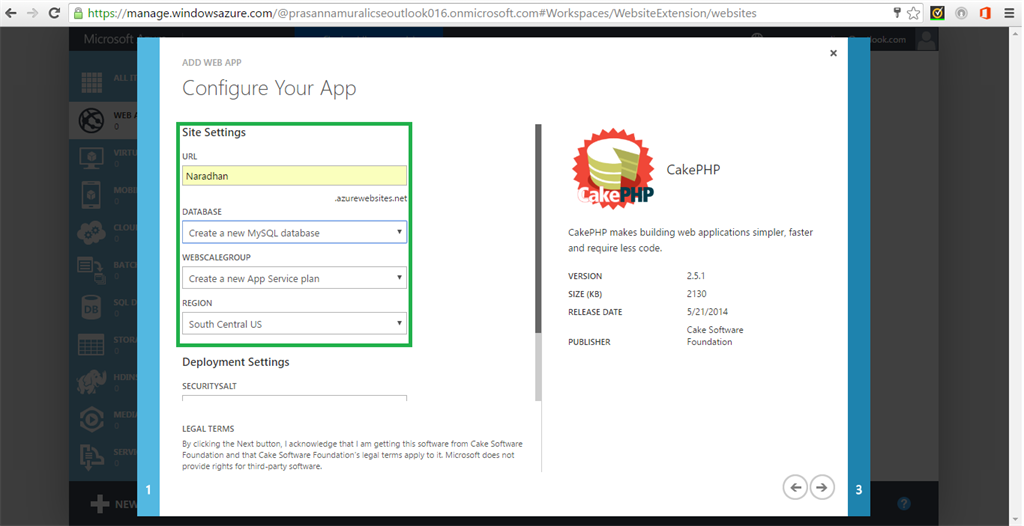Click the page scrollbar up arrow

click(x=1017, y=32)
